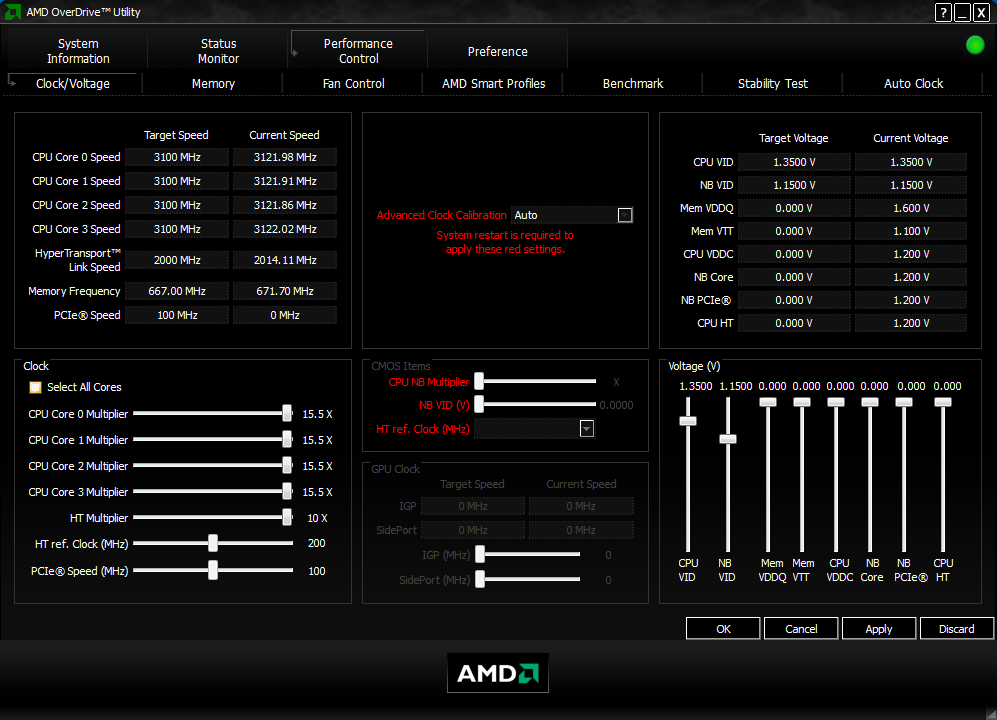Switch to the Memory sub-tab
997x720 pixels.
point(213,83)
